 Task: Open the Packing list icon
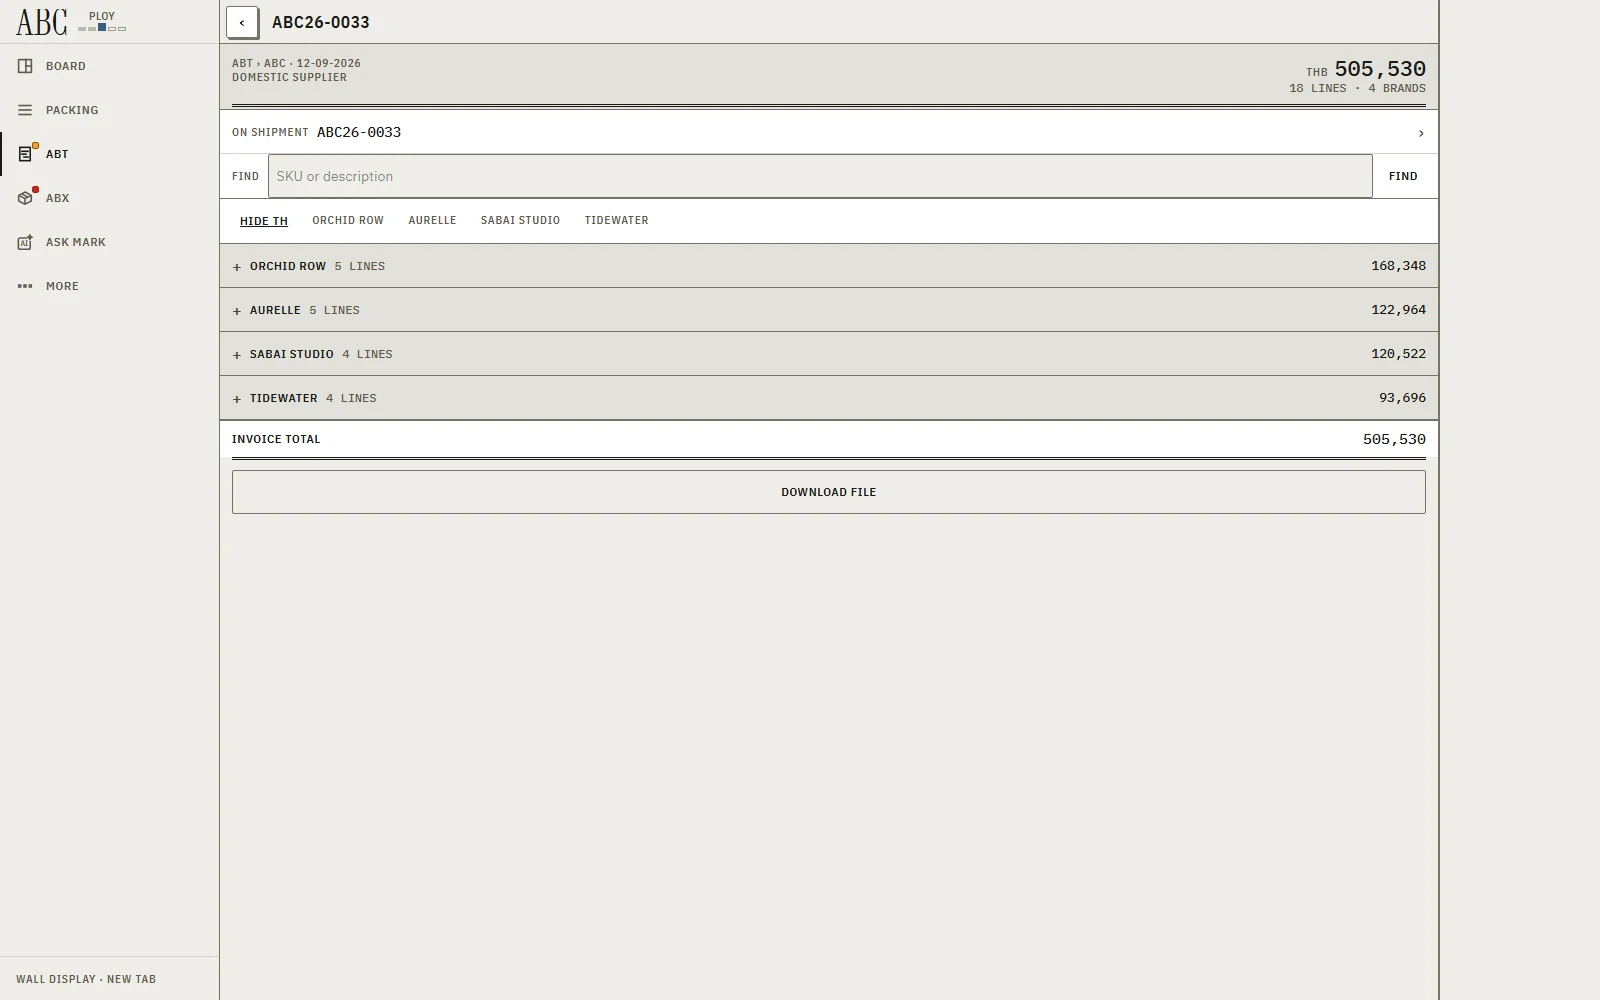point(25,110)
